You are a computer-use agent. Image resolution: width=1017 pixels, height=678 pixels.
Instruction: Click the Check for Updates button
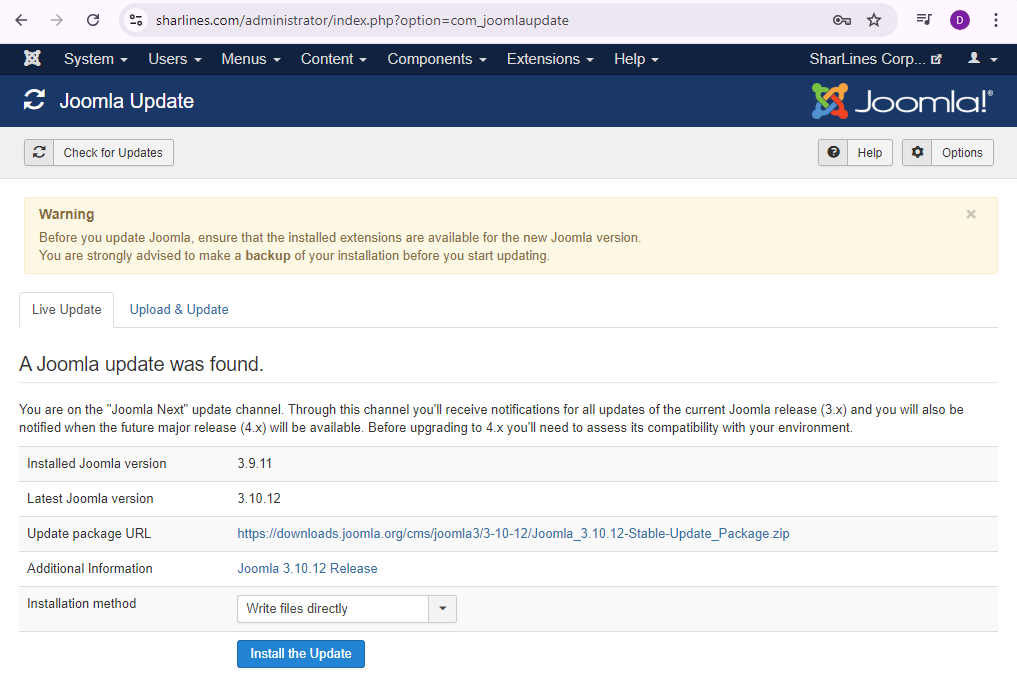point(99,152)
